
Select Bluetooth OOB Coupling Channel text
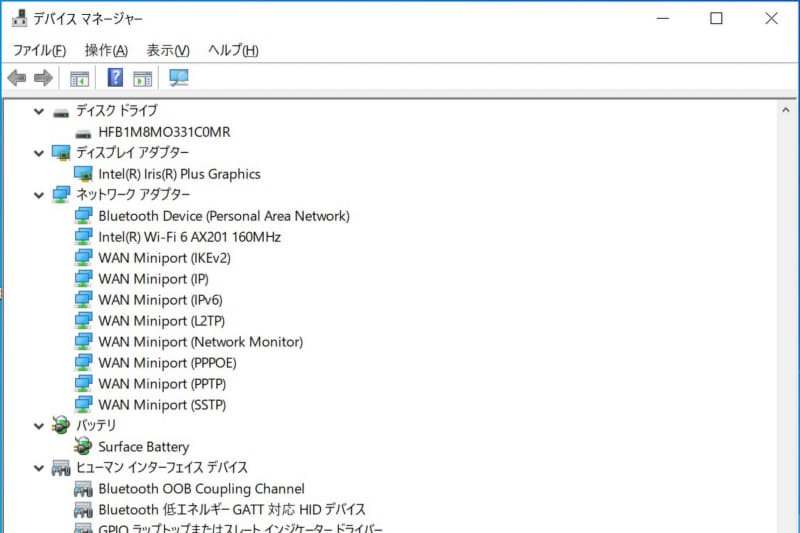(201, 489)
